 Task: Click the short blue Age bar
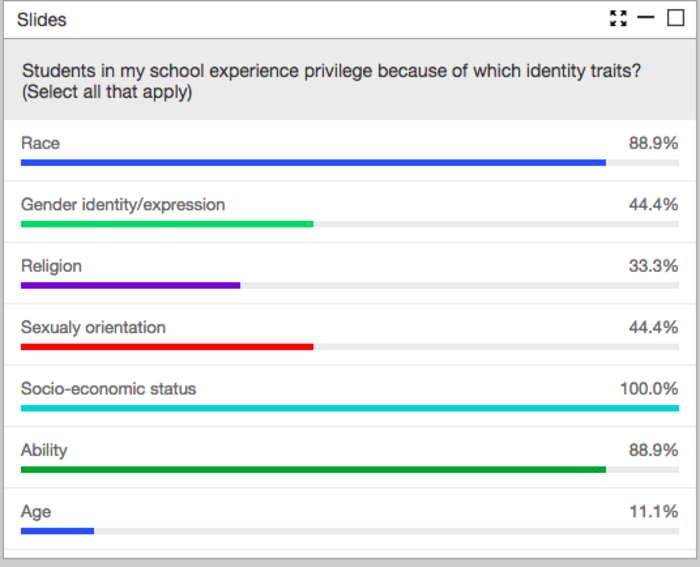(x=57, y=530)
